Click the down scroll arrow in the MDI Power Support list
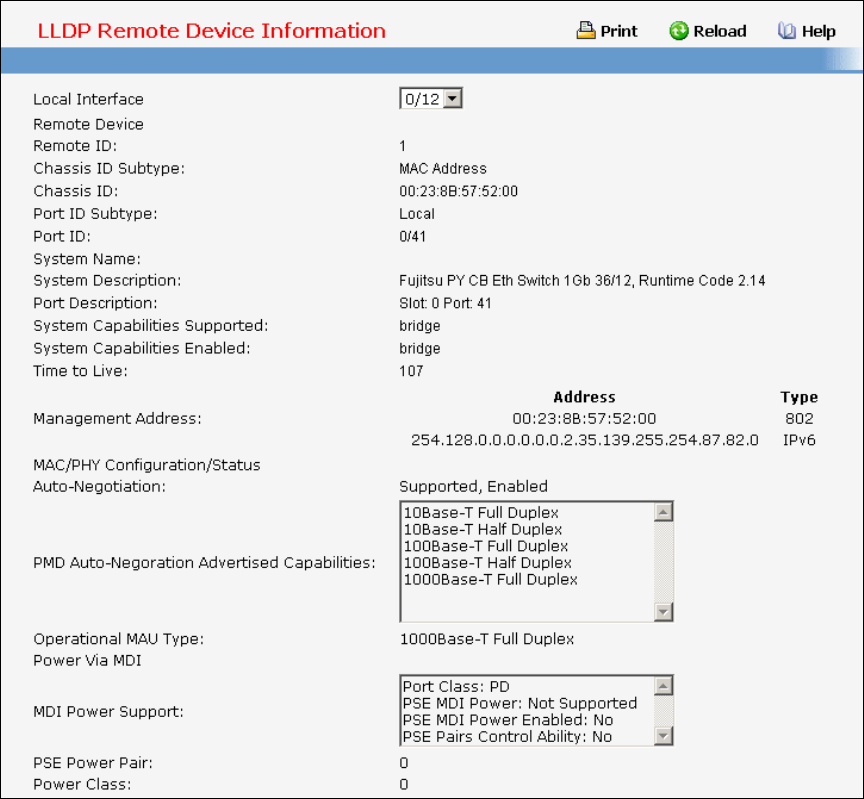864x799 pixels. (x=663, y=736)
